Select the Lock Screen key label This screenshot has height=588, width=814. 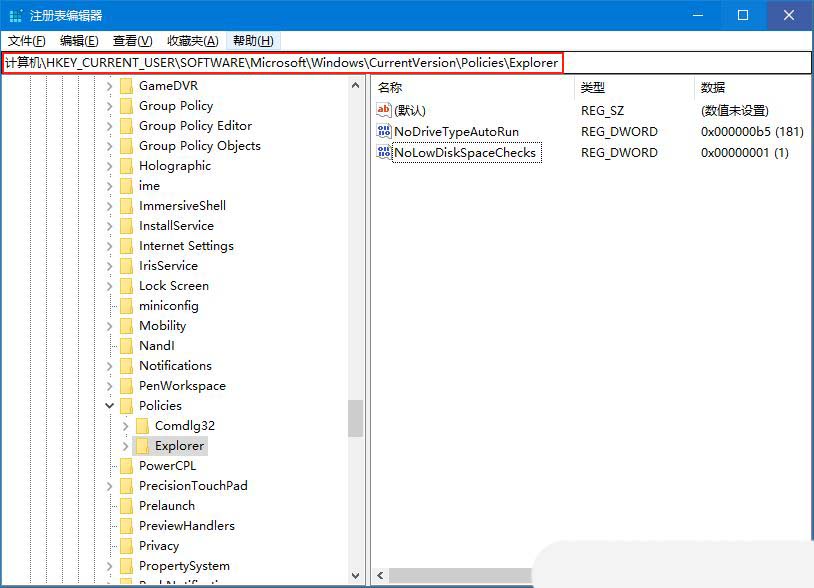click(174, 286)
